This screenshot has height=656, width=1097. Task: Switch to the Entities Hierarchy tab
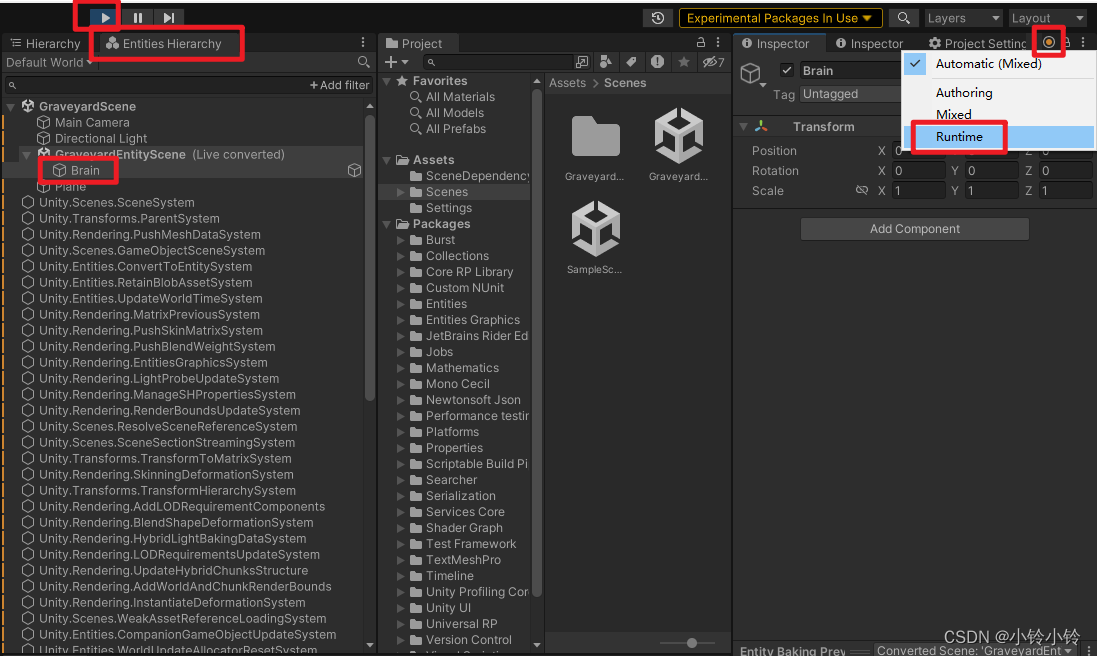[164, 43]
